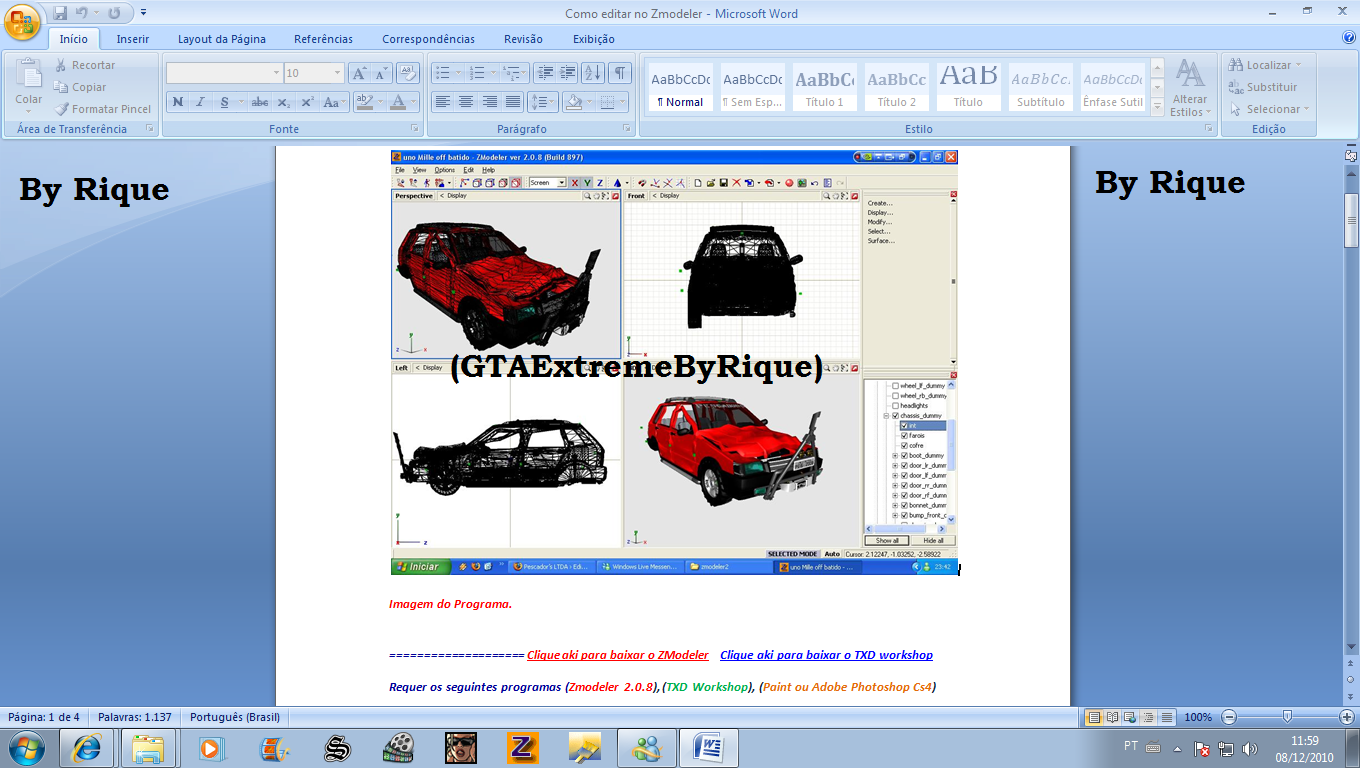Click the red X delete icon in ZModeler toolbar

(x=734, y=182)
